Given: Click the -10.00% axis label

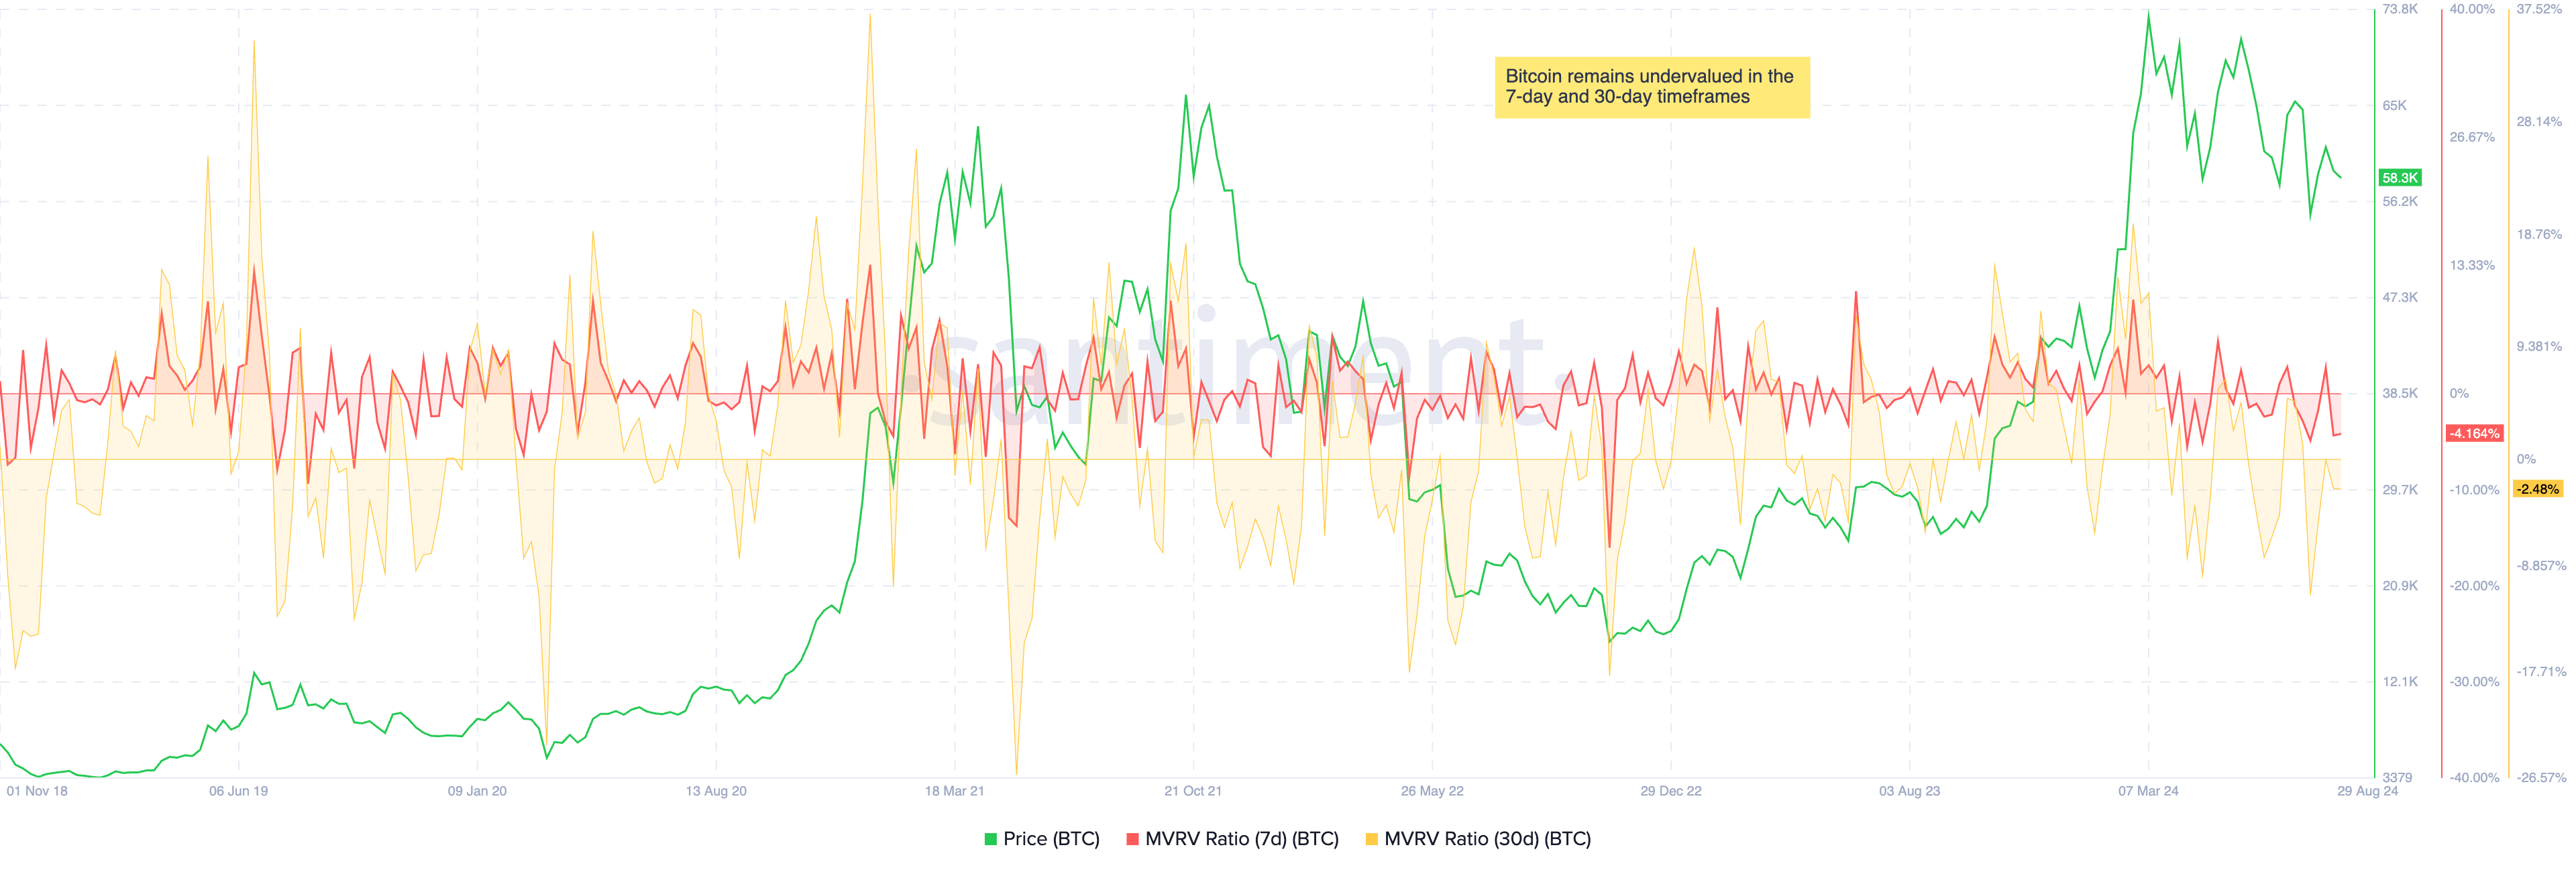Looking at the screenshot, I should 2474,489.
